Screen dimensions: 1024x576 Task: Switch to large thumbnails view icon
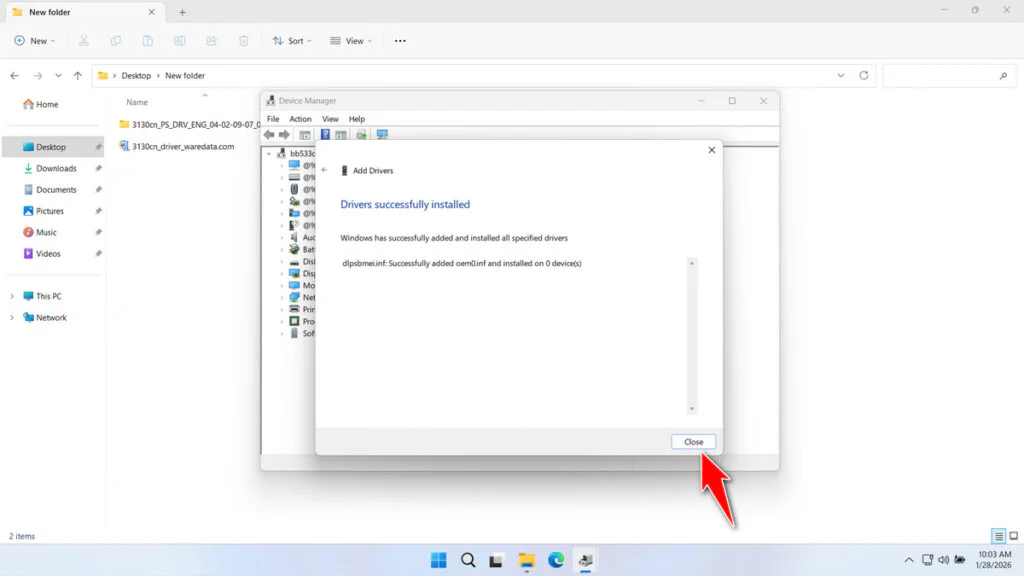click(x=1014, y=537)
